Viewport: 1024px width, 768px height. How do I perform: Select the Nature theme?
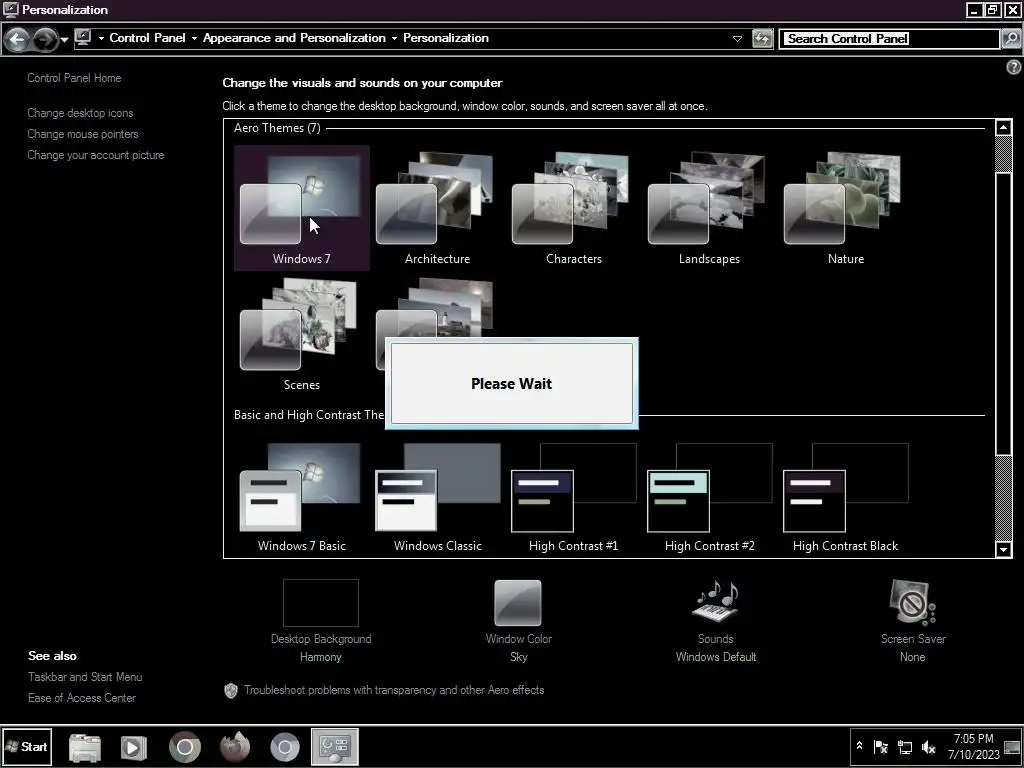click(846, 208)
